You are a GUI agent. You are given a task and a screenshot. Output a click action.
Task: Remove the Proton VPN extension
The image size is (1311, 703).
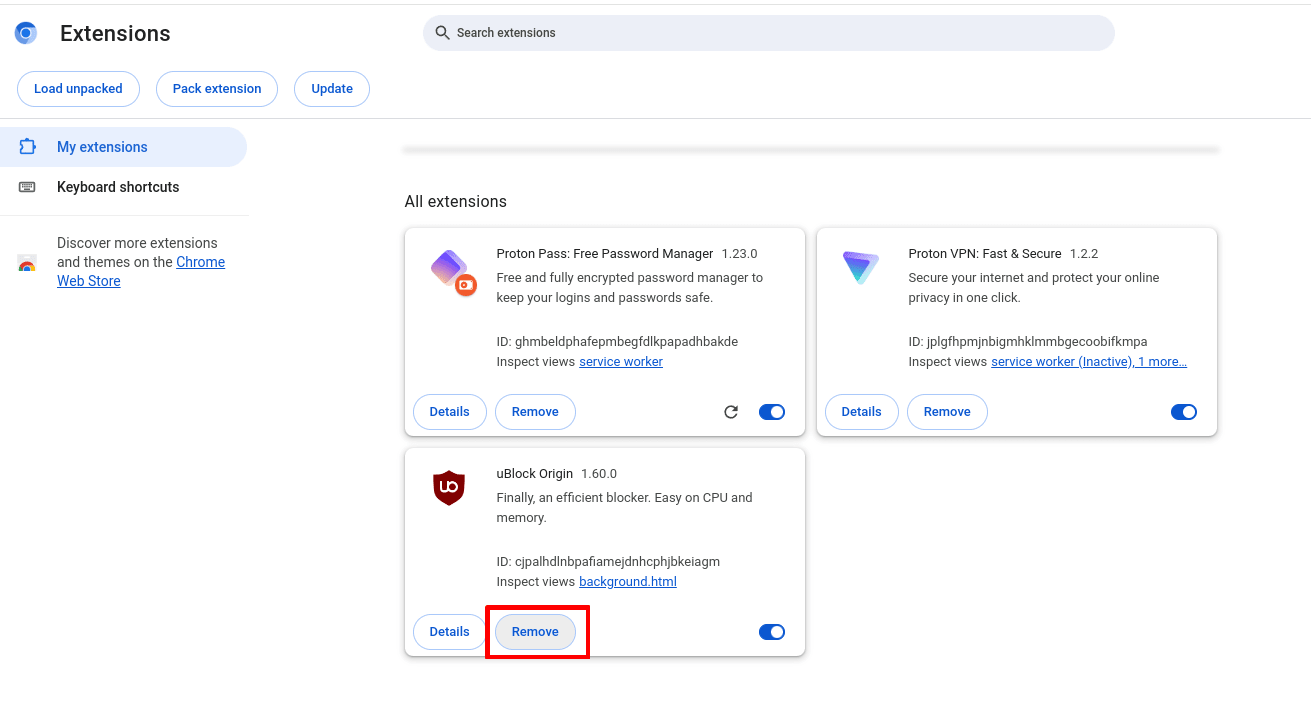[947, 412]
